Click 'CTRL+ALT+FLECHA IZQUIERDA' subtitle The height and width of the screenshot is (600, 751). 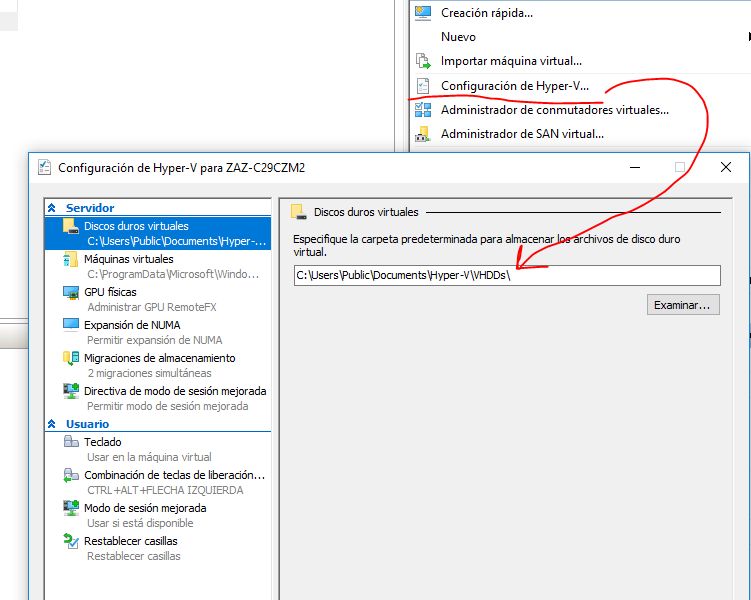point(165,490)
